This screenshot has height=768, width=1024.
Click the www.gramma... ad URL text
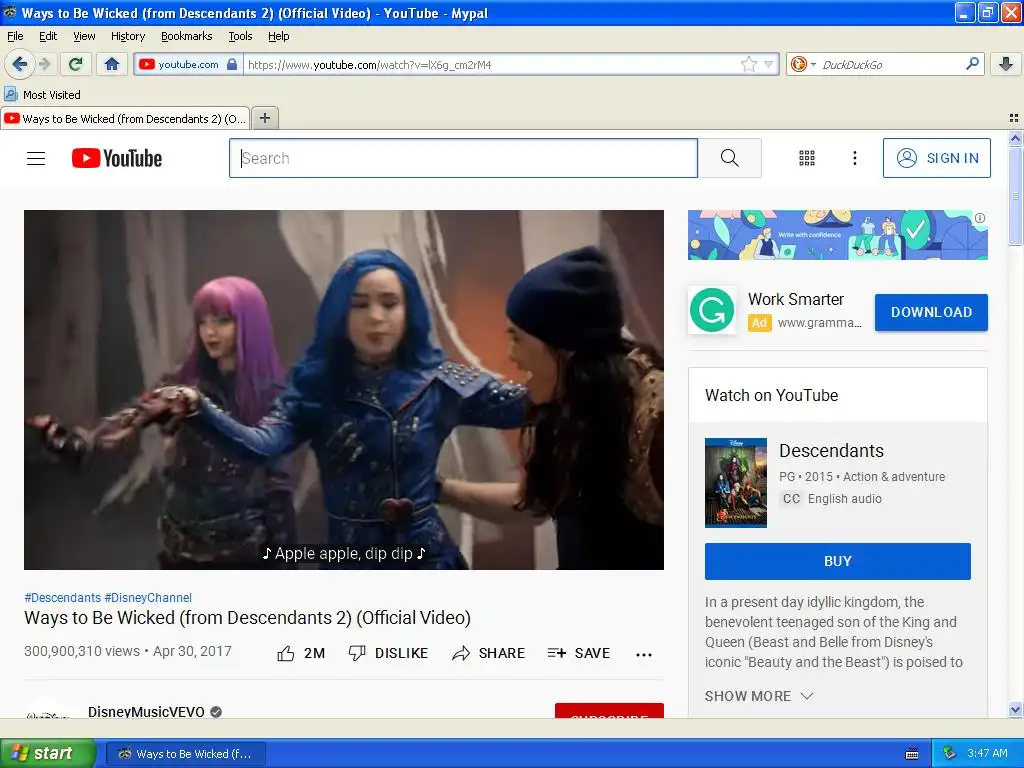[820, 323]
